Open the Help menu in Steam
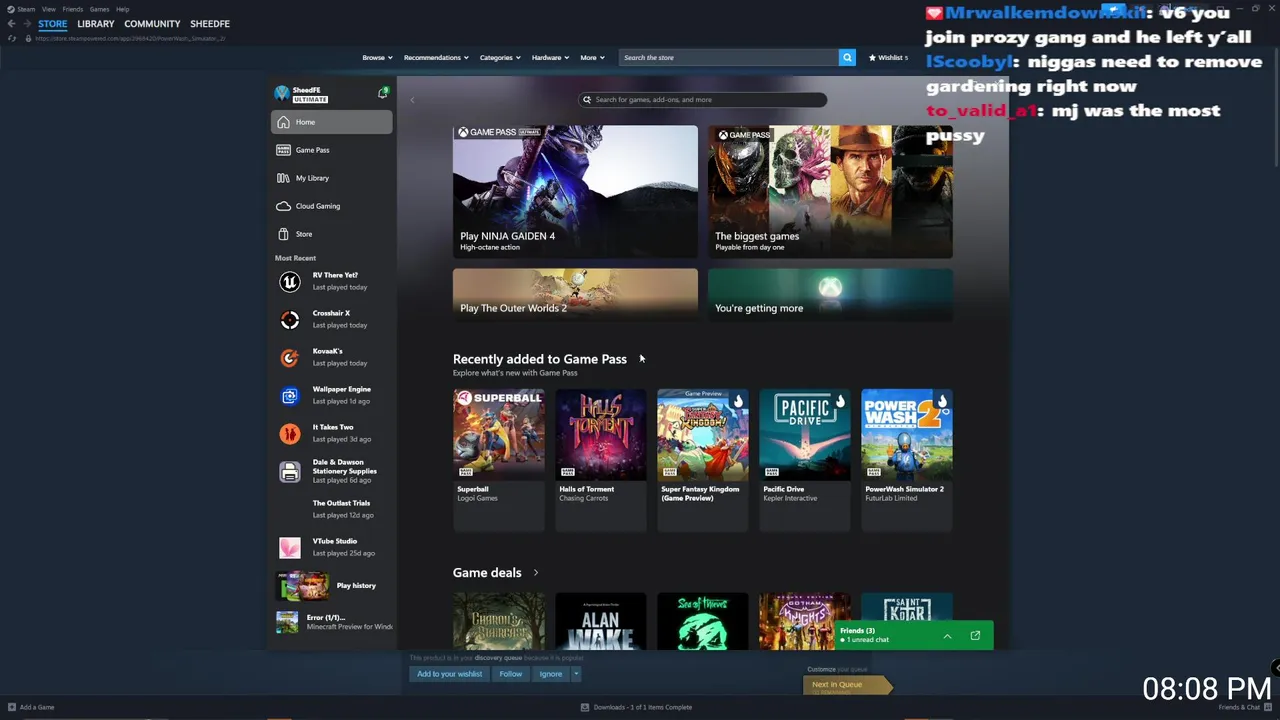This screenshot has width=1280, height=720. tap(122, 9)
